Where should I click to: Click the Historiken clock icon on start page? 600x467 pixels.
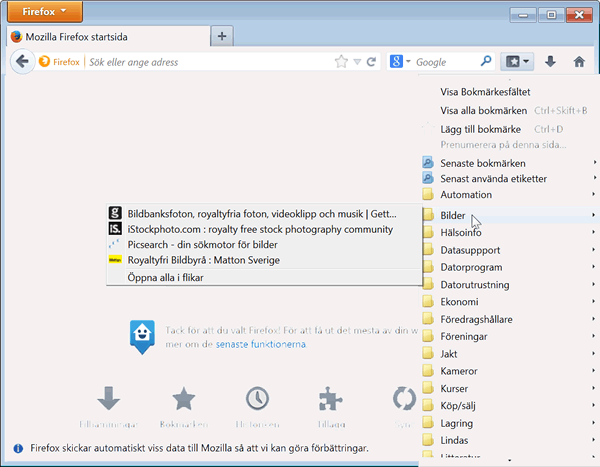(257, 398)
